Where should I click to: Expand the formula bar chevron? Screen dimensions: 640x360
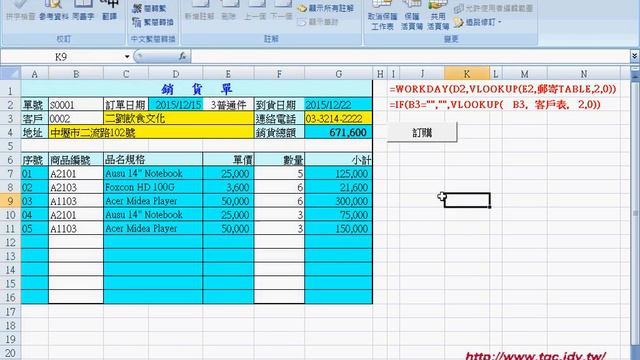click(x=634, y=56)
